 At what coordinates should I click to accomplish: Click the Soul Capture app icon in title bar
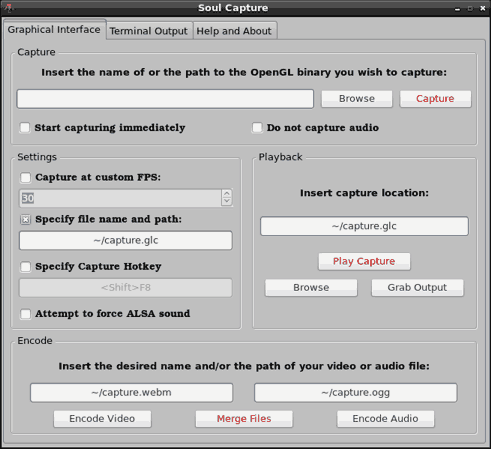coord(9,7)
